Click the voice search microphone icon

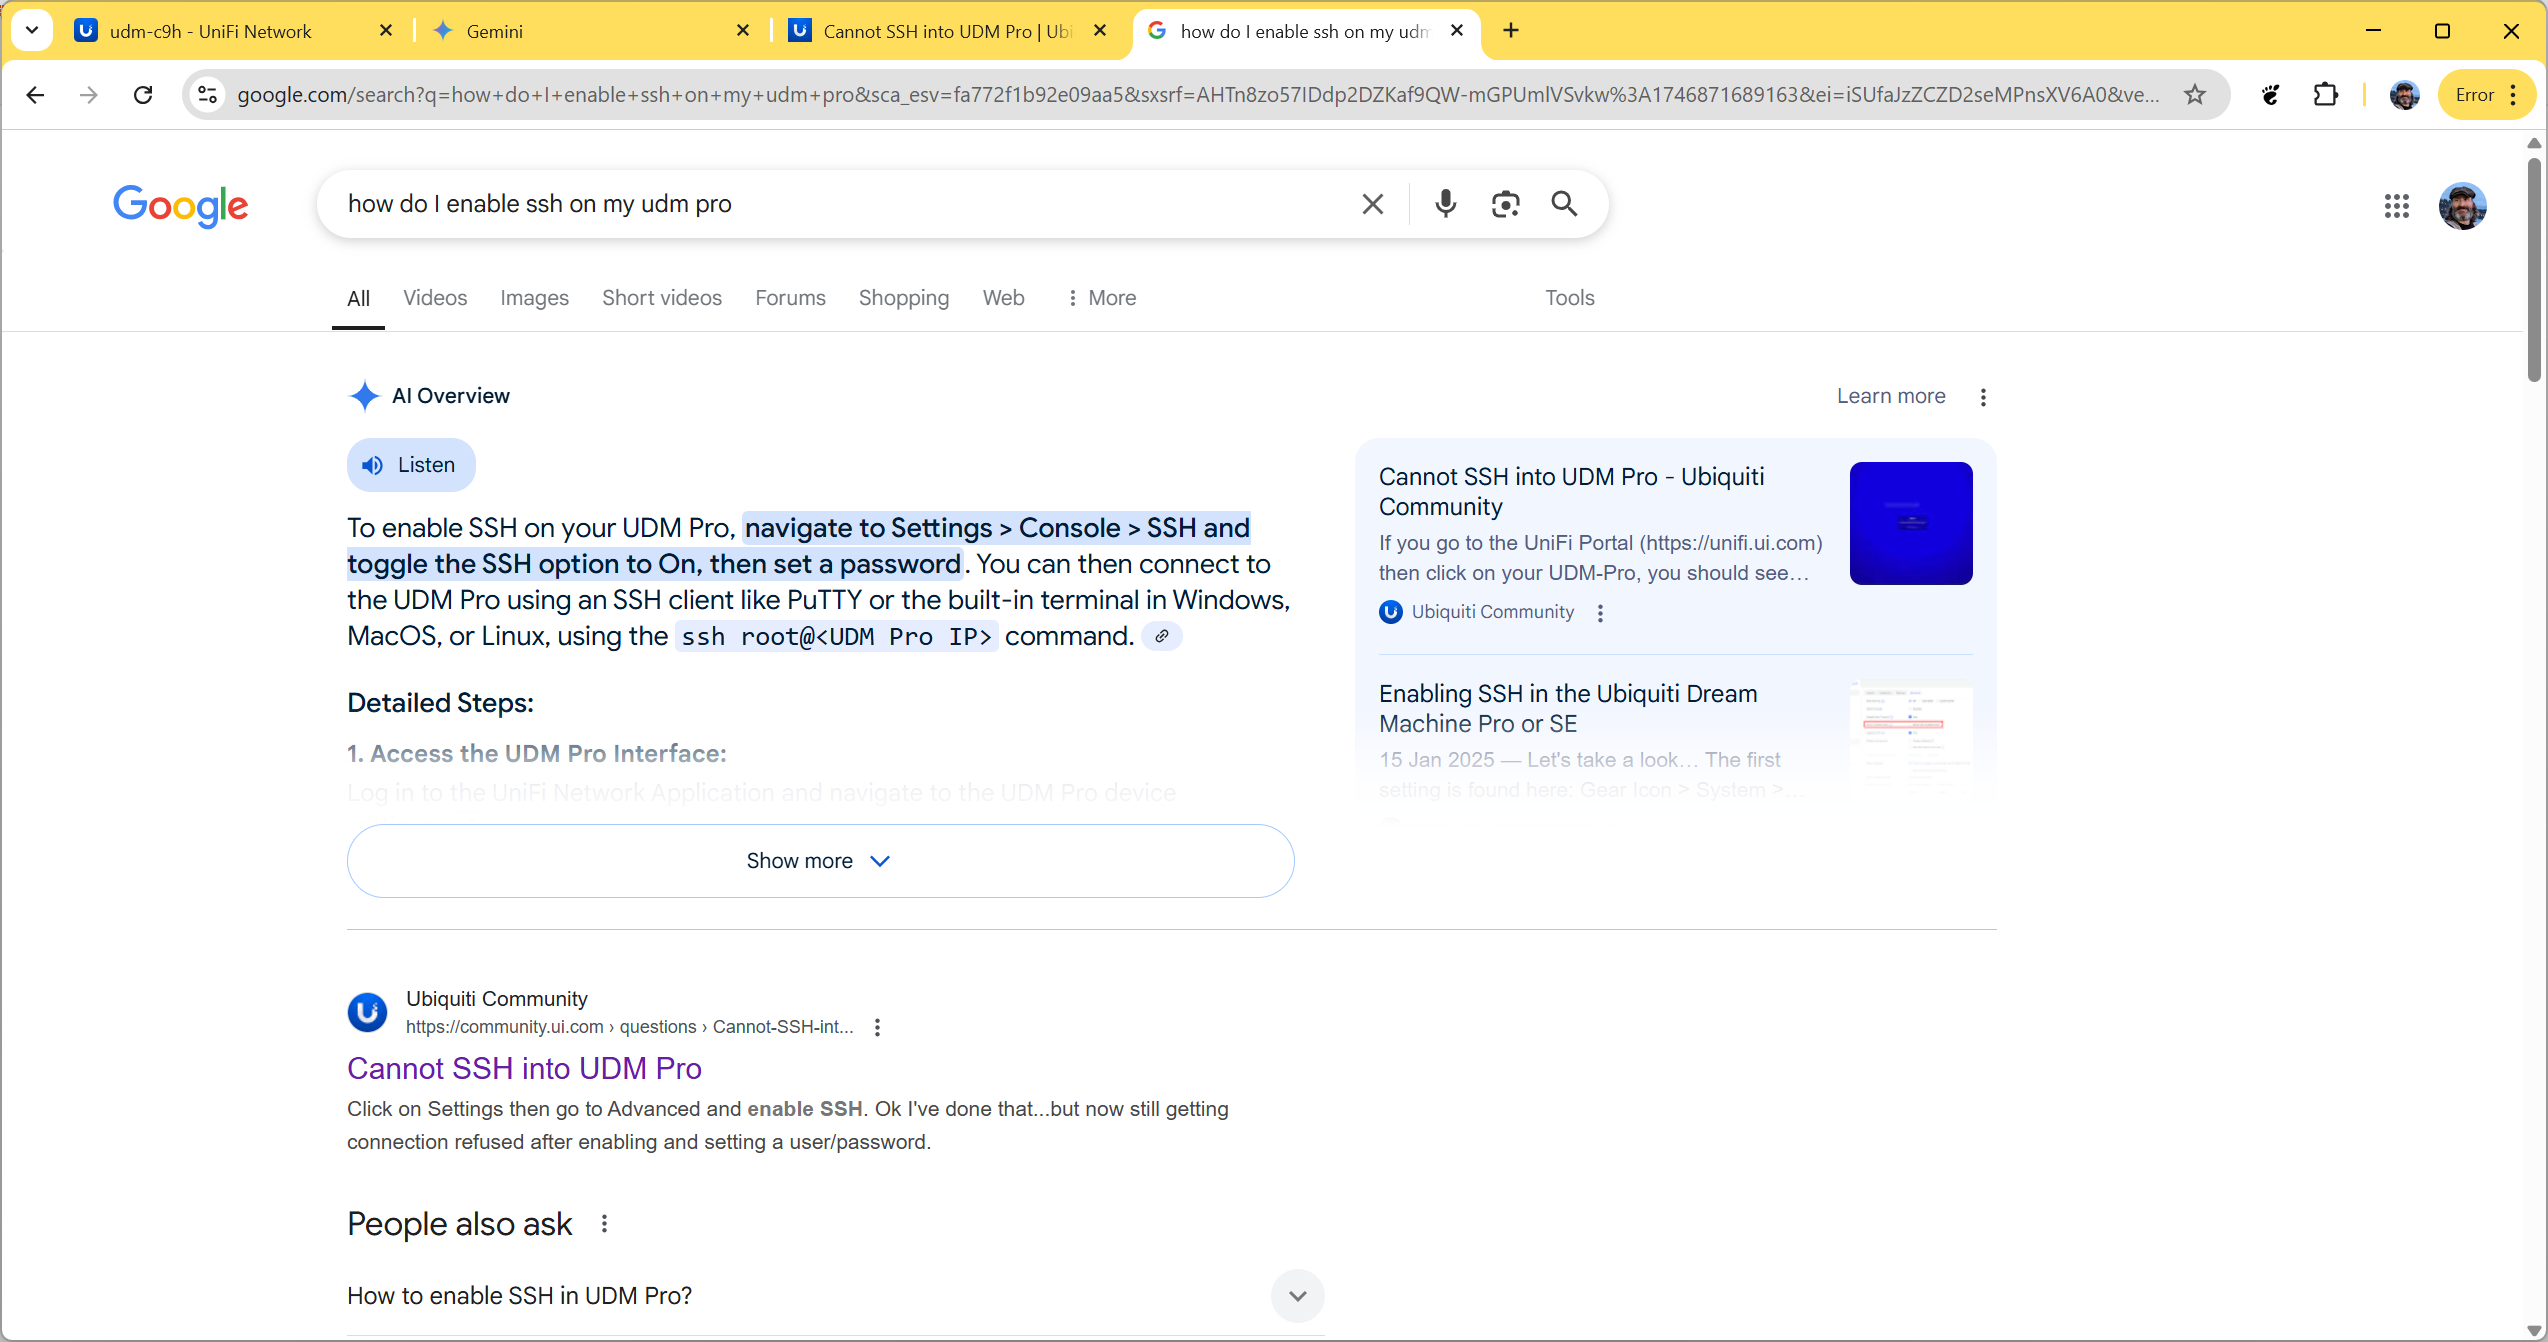point(1445,204)
